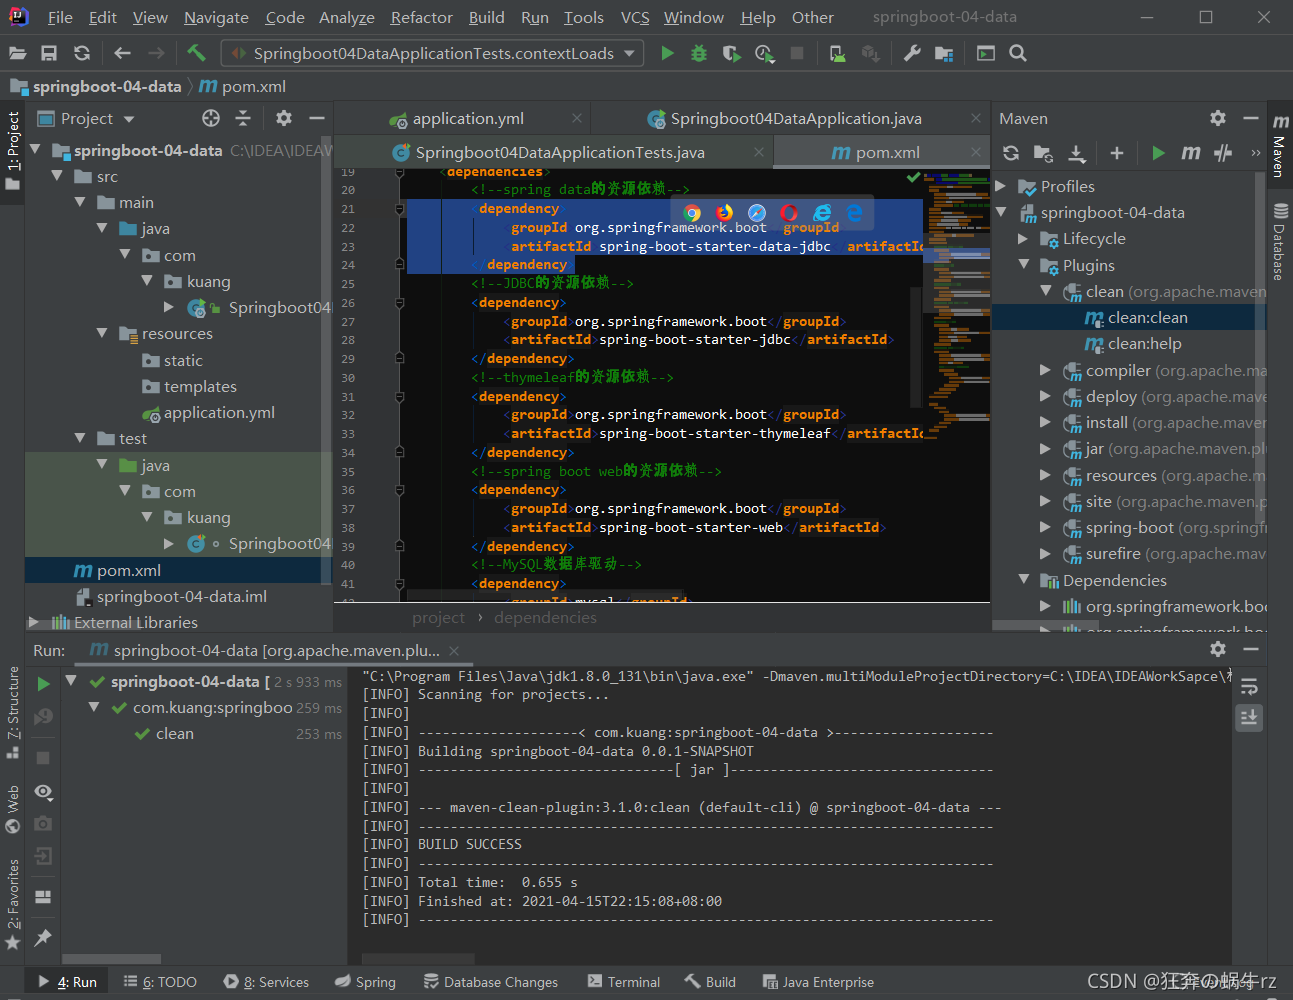
Task: Collapse Dependencies node in Maven panel
Action: click(x=1023, y=580)
